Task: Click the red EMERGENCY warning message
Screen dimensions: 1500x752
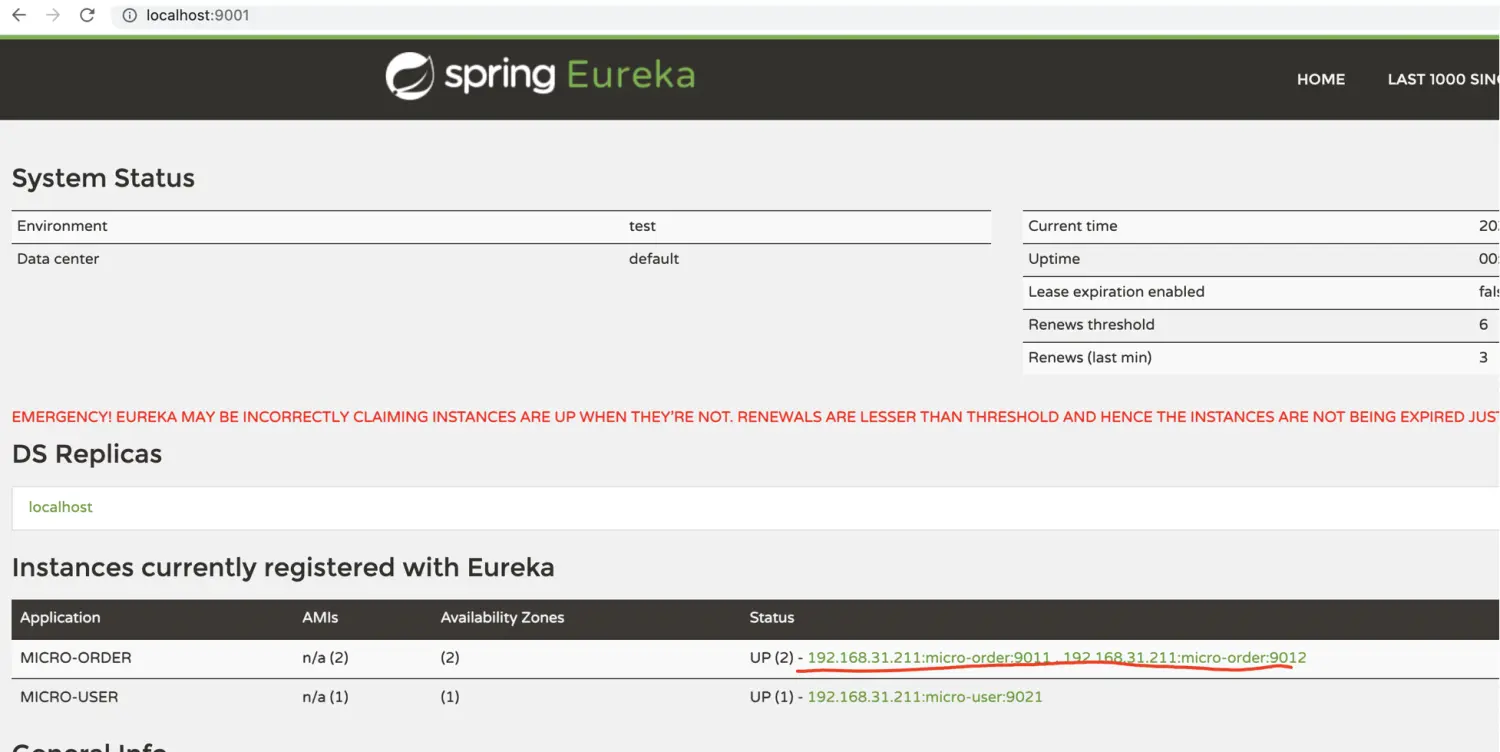Action: 755,417
